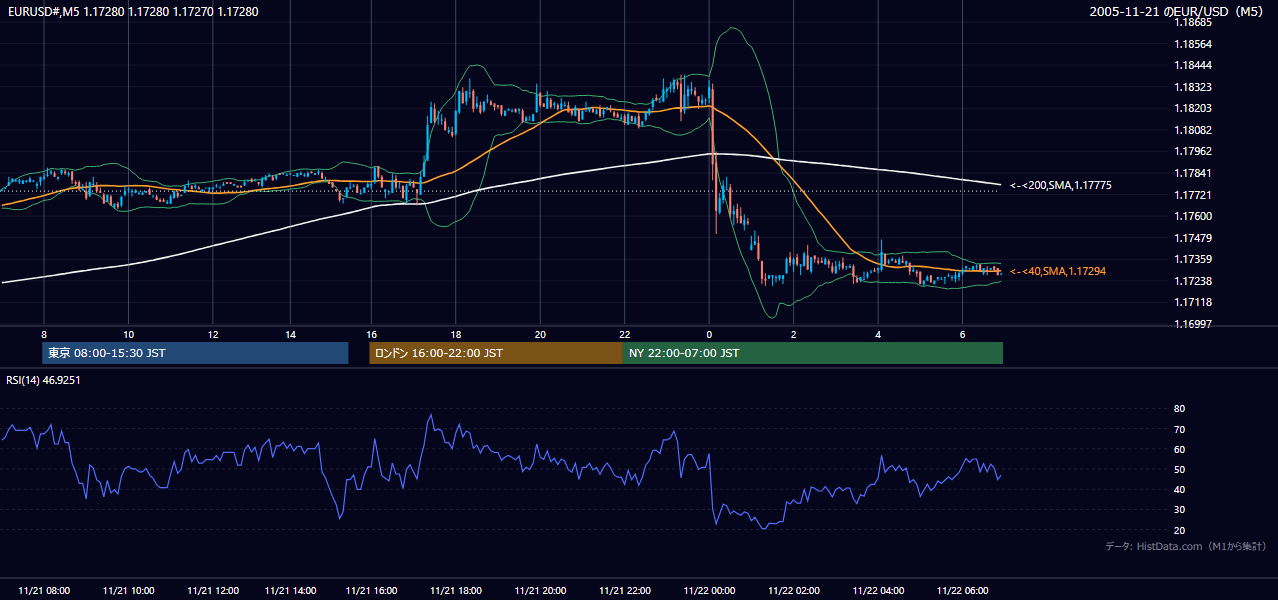The image size is (1278, 600).
Task: Click hour tick 14 under price chart
Action: point(291,334)
